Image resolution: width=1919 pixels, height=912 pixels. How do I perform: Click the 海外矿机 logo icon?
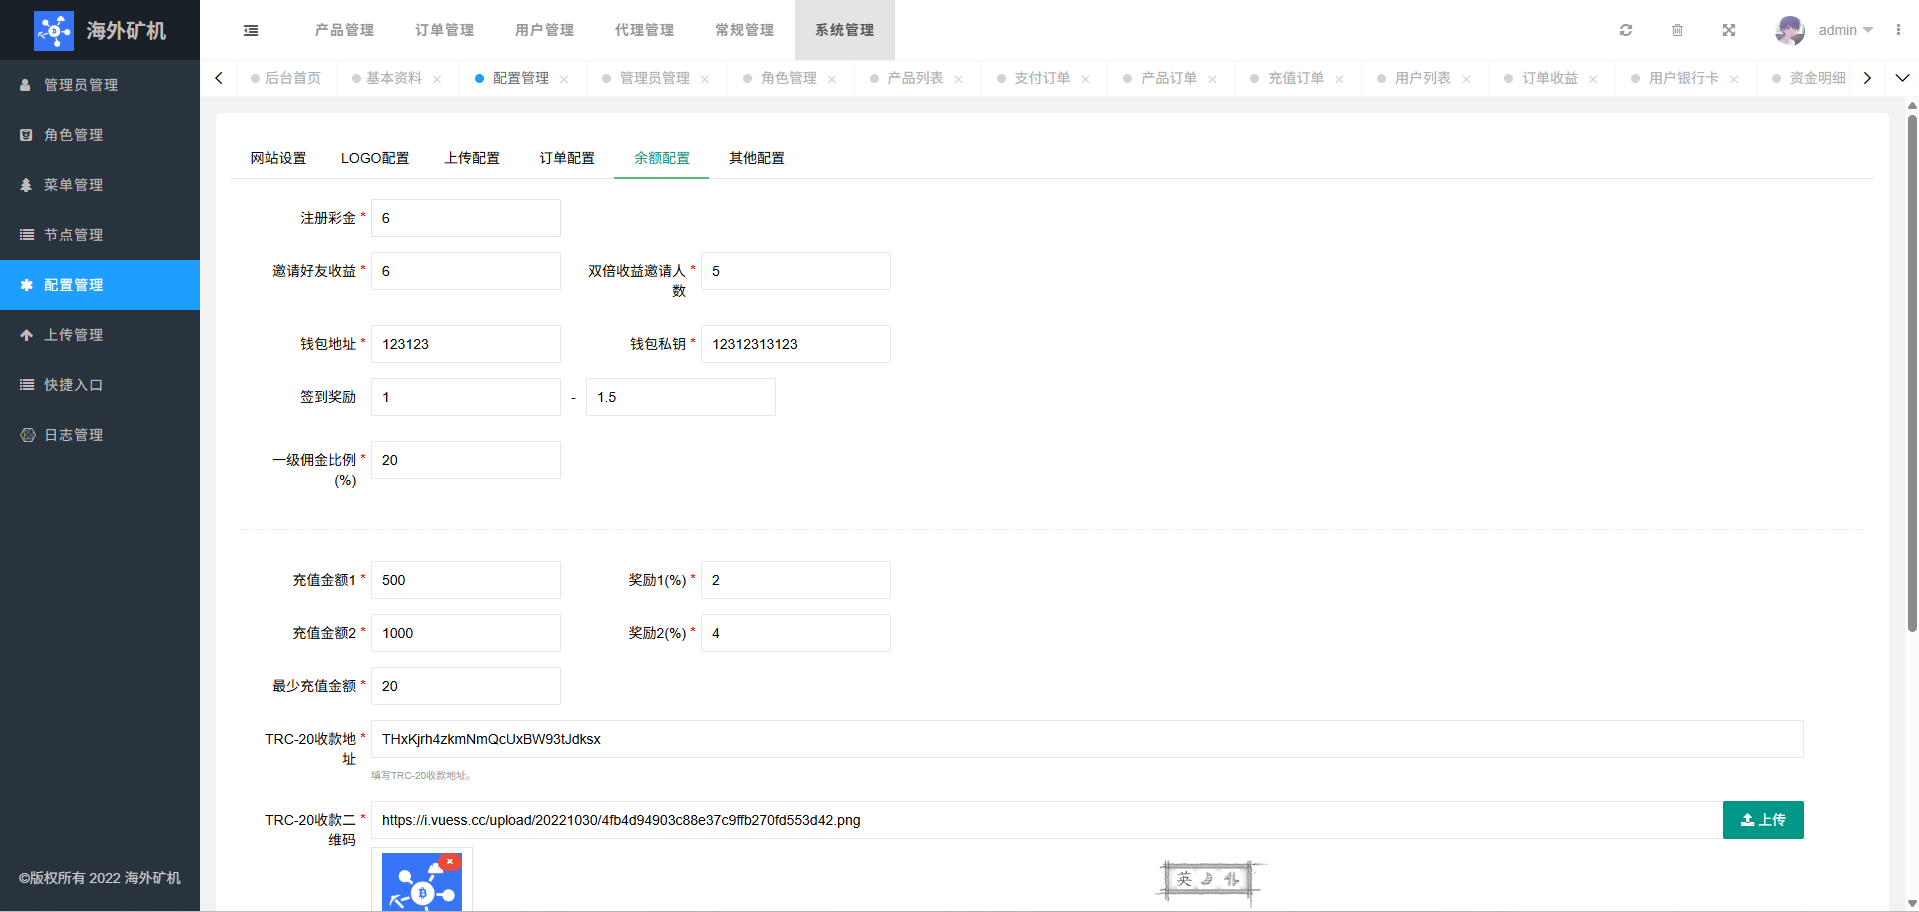(53, 30)
